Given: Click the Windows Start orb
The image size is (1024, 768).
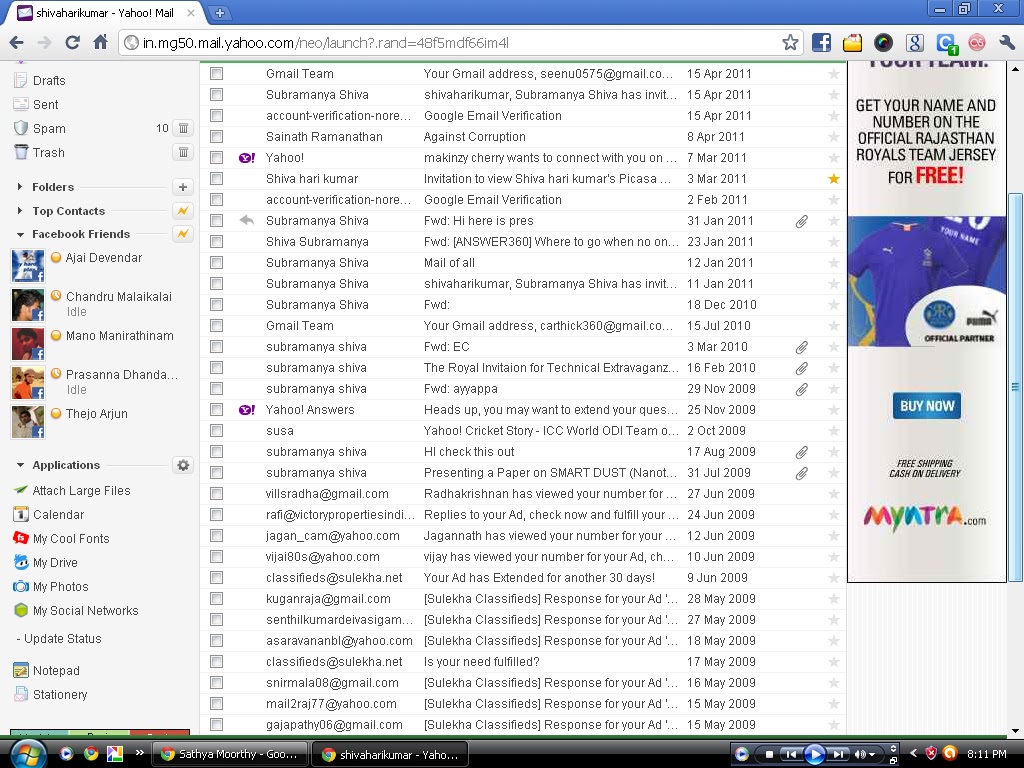Looking at the screenshot, I should pyautogui.click(x=27, y=754).
